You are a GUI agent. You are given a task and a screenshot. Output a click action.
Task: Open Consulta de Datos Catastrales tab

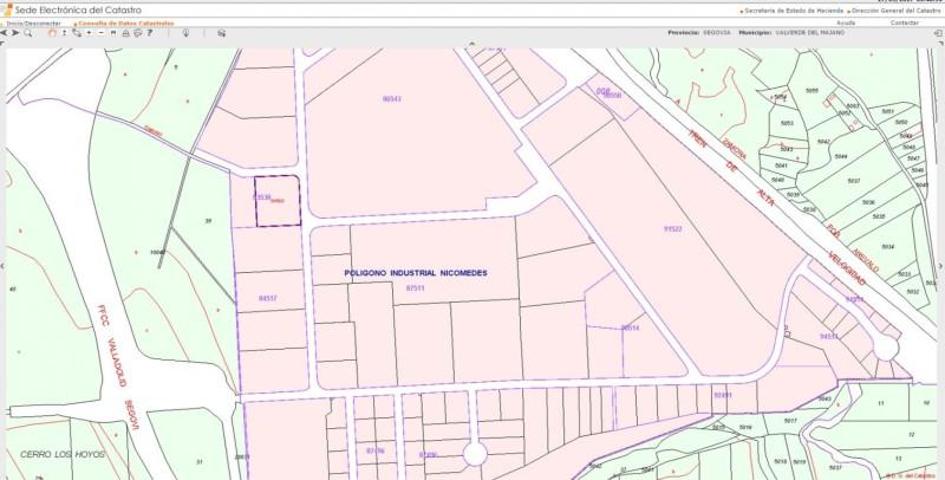click(125, 22)
